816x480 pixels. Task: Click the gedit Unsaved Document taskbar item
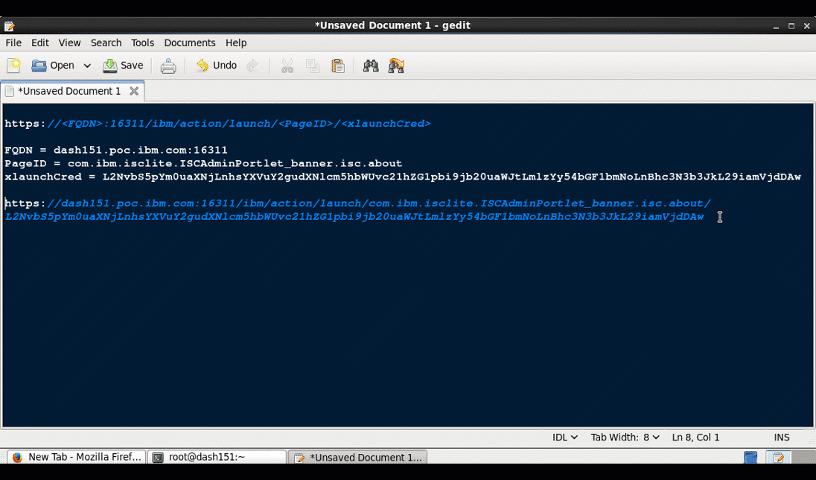tap(358, 457)
